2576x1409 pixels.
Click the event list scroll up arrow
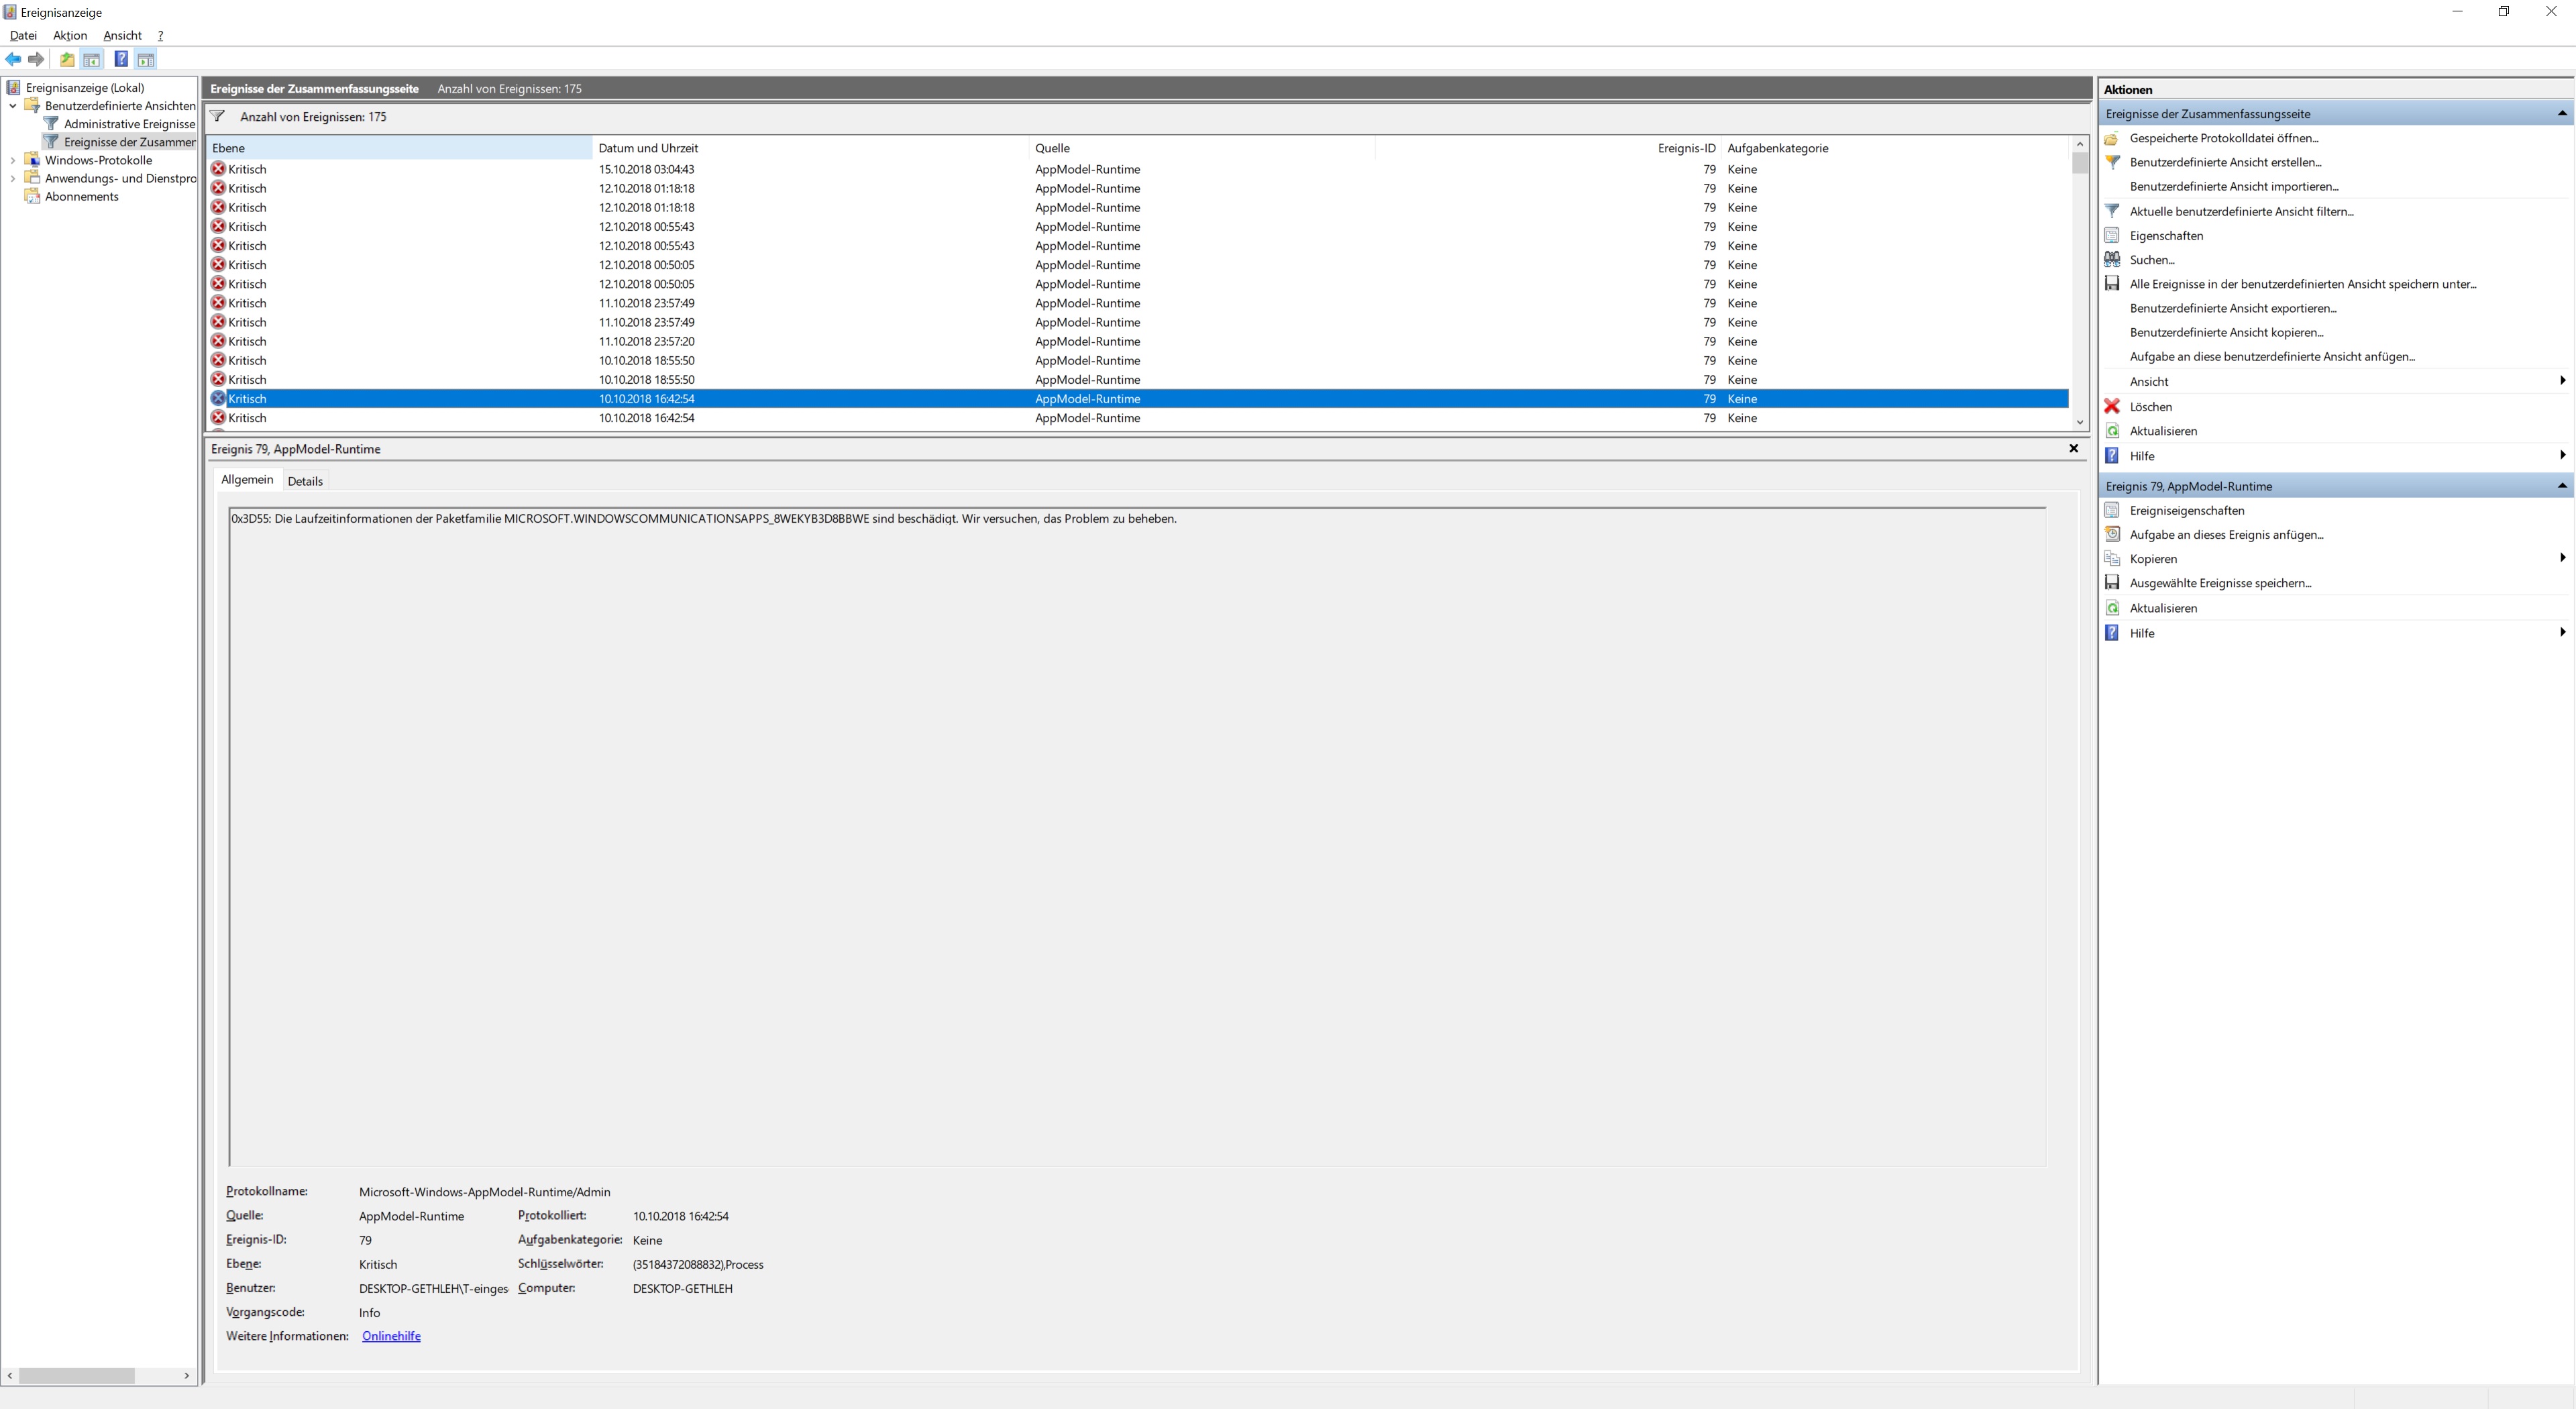(2080, 145)
